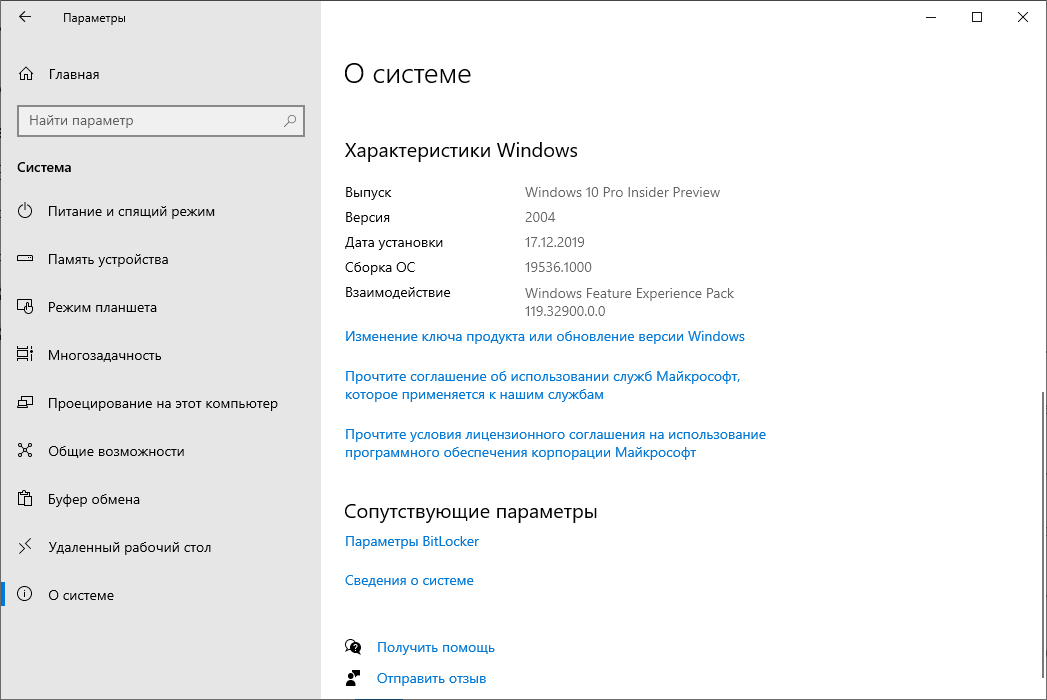Click Получить помощь

(x=435, y=647)
